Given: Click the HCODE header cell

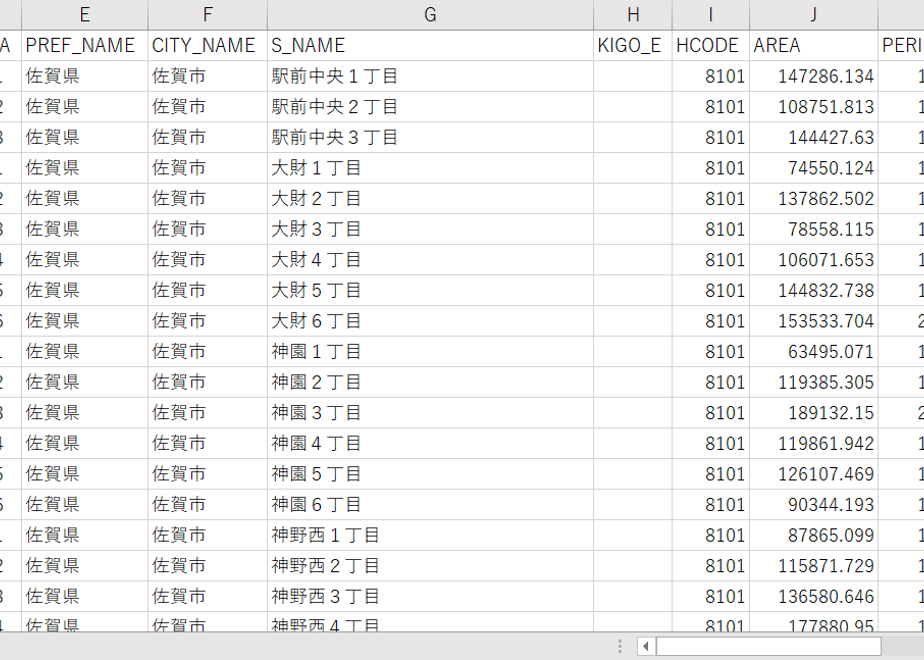Looking at the screenshot, I should coord(711,45).
